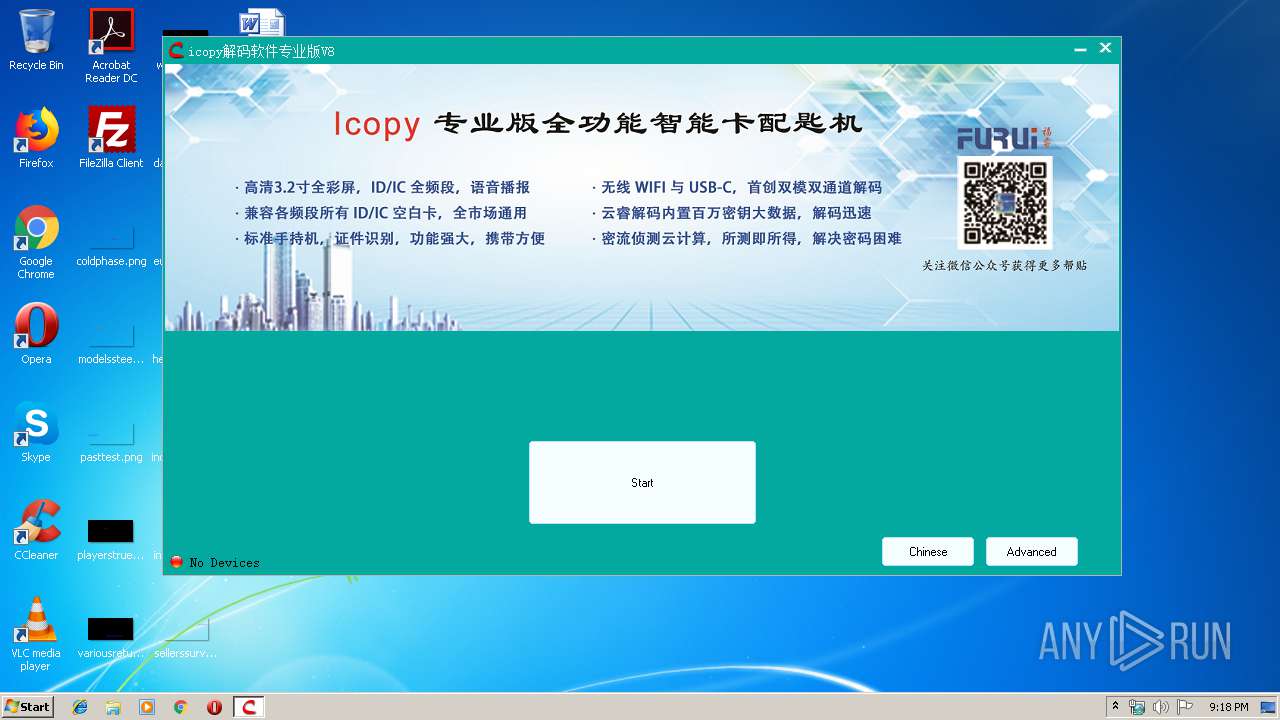
Task: Open Windows Explorer folder from taskbar
Action: (113, 707)
